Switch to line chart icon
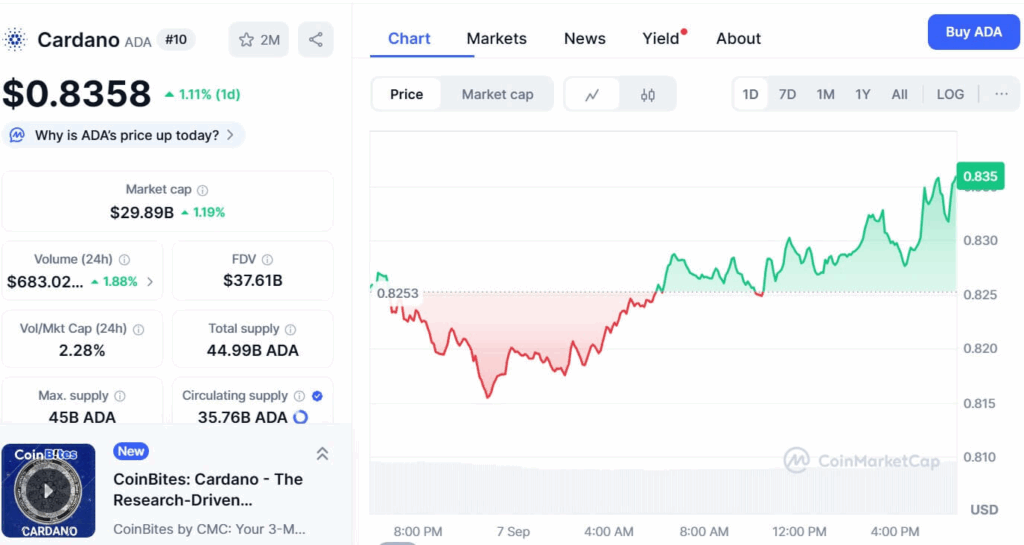Image resolution: width=1024 pixels, height=545 pixels. 592,95
